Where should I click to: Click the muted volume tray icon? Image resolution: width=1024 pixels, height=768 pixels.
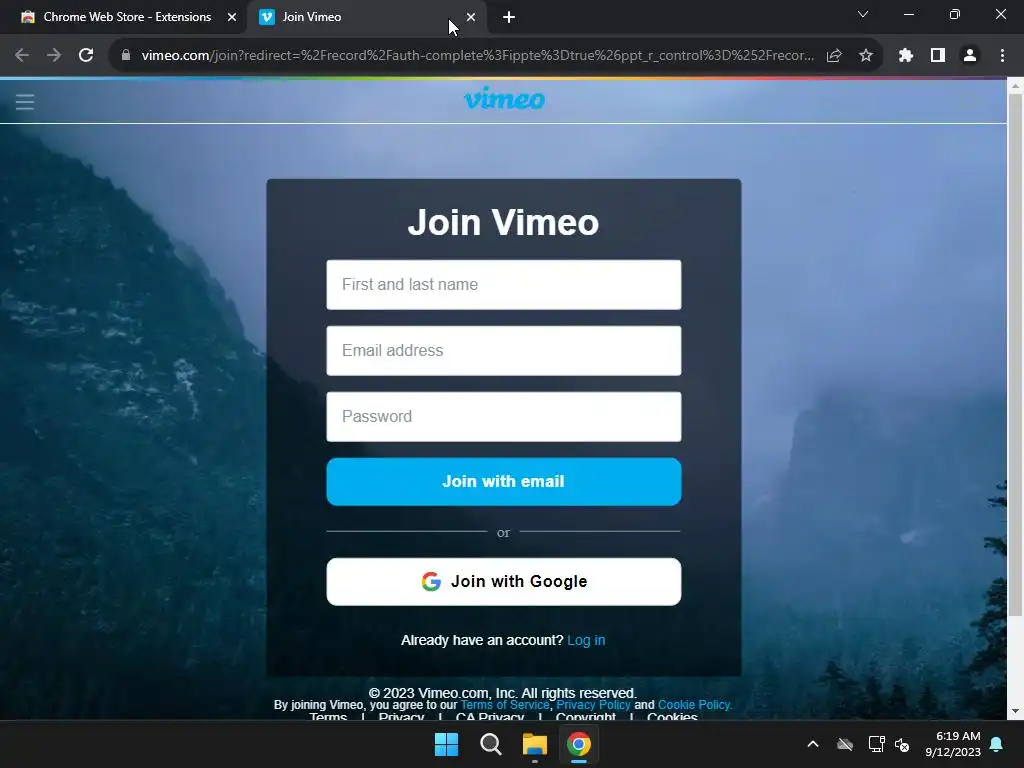[902, 744]
